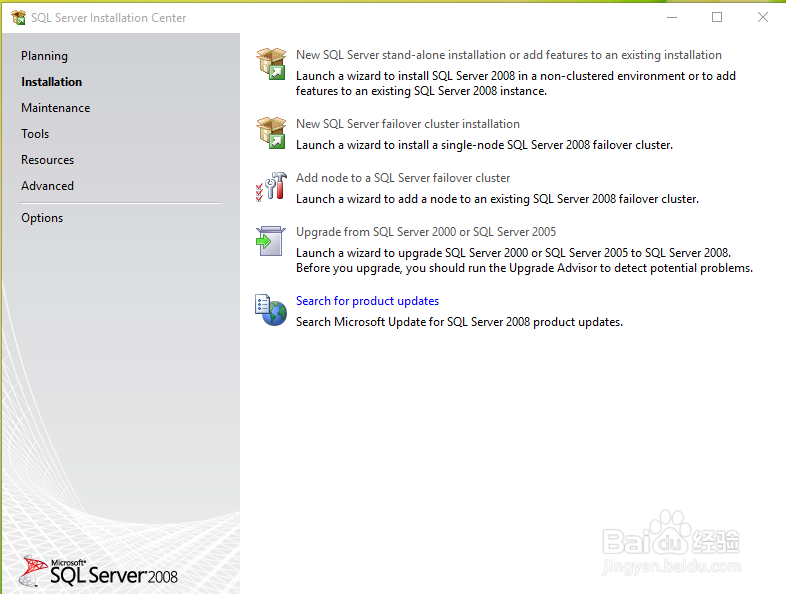Open New SQL Server failover cluster installation
Viewport: 786px width, 594px height.
click(x=408, y=124)
